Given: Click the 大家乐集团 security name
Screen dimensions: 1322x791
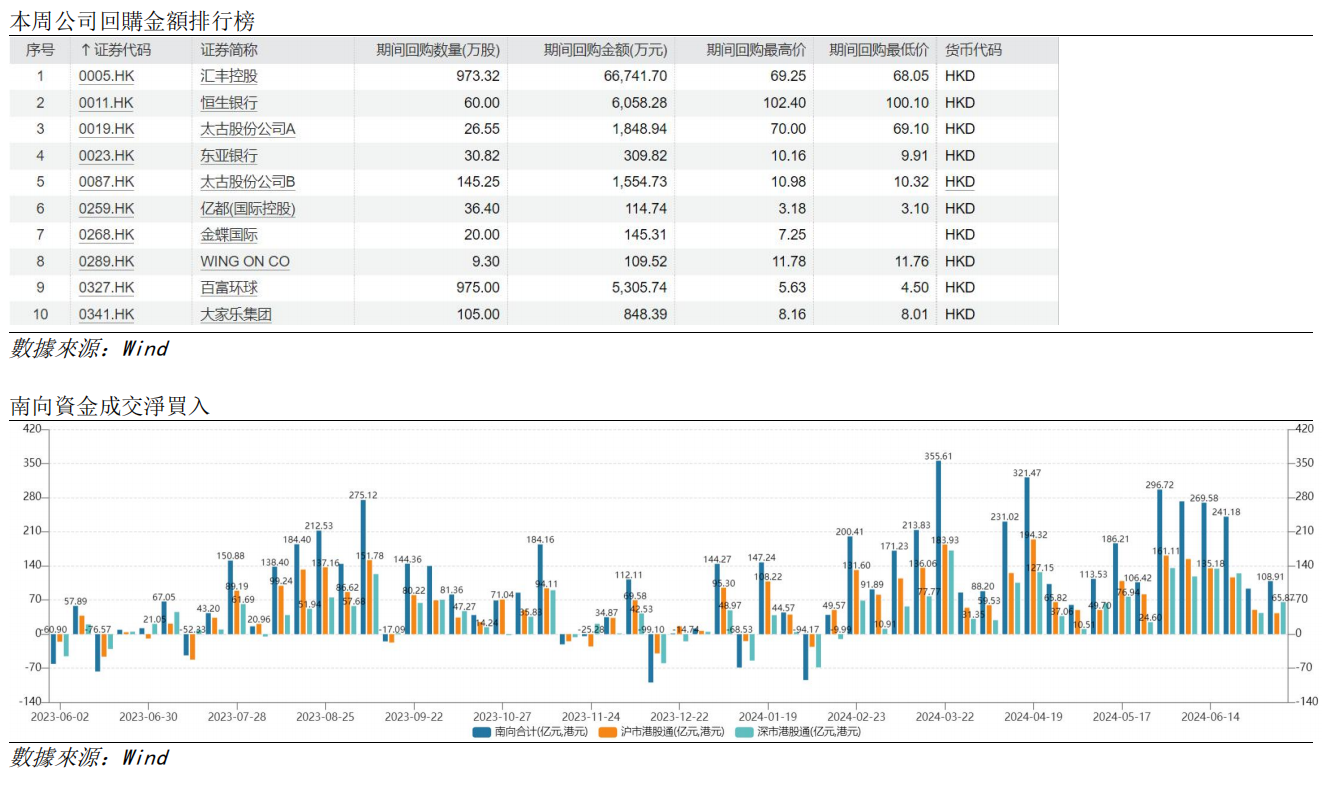Looking at the screenshot, I should pyautogui.click(x=236, y=315).
